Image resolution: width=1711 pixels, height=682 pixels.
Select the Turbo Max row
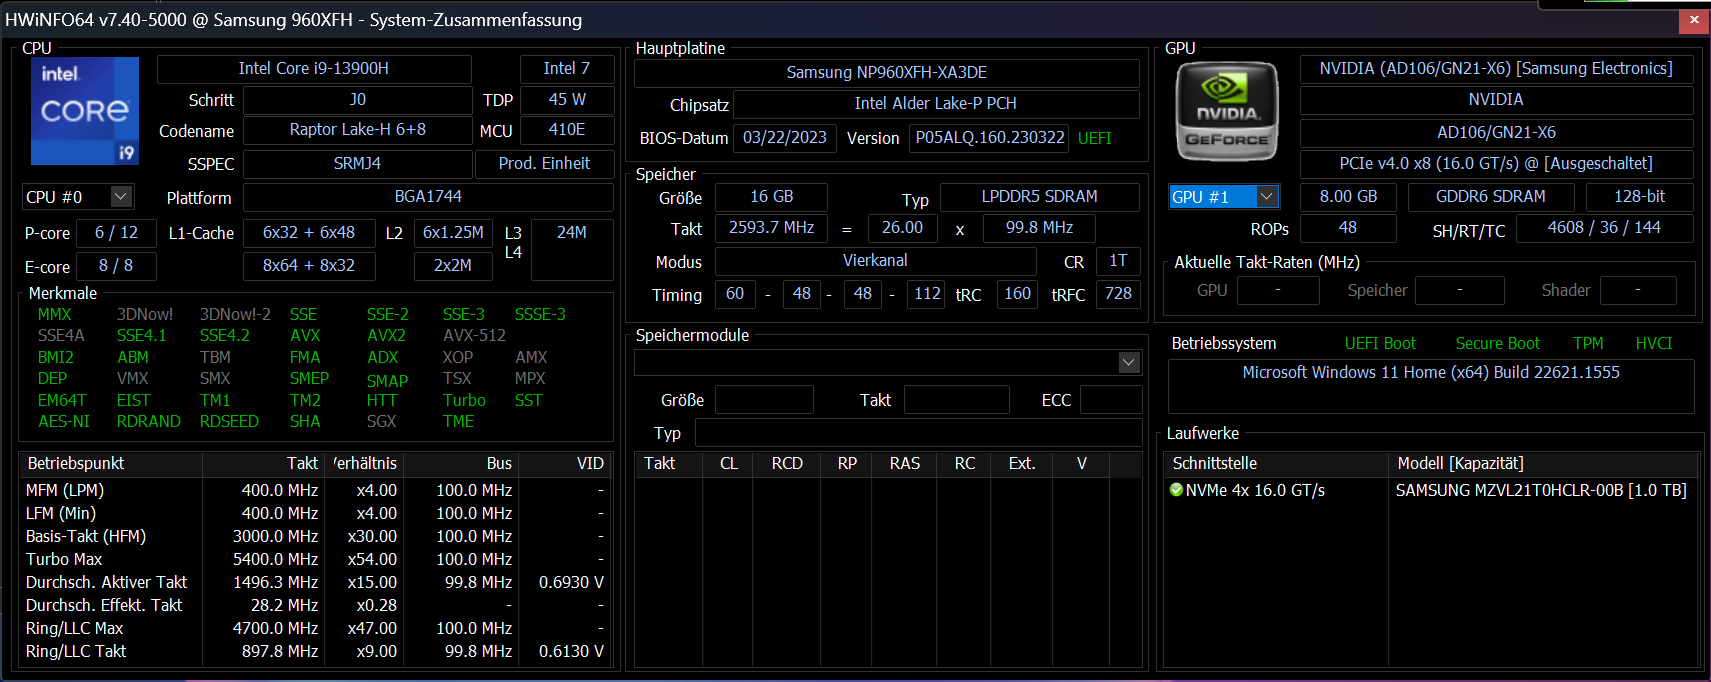click(x=64, y=559)
